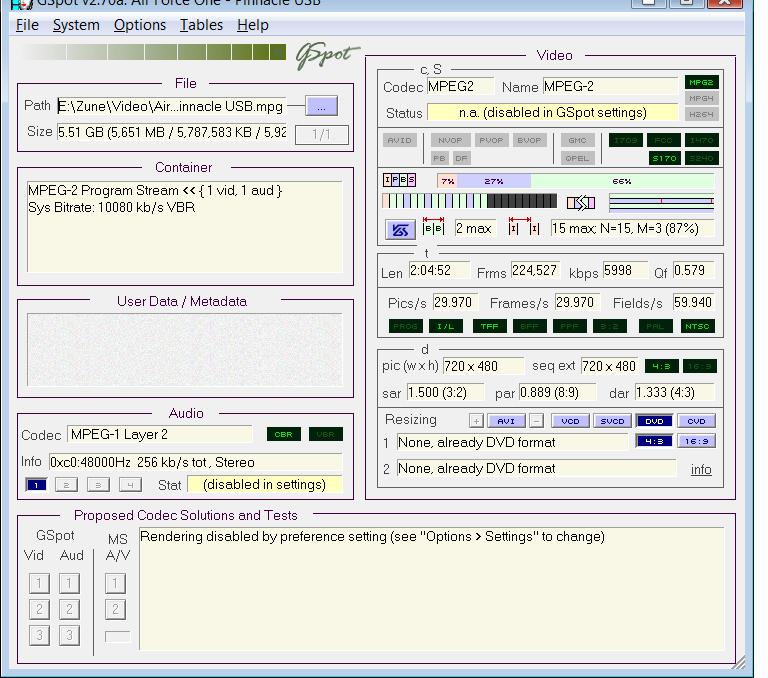This screenshot has width=768, height=678.
Task: Expand resizing with the plus button
Action: click(x=476, y=421)
